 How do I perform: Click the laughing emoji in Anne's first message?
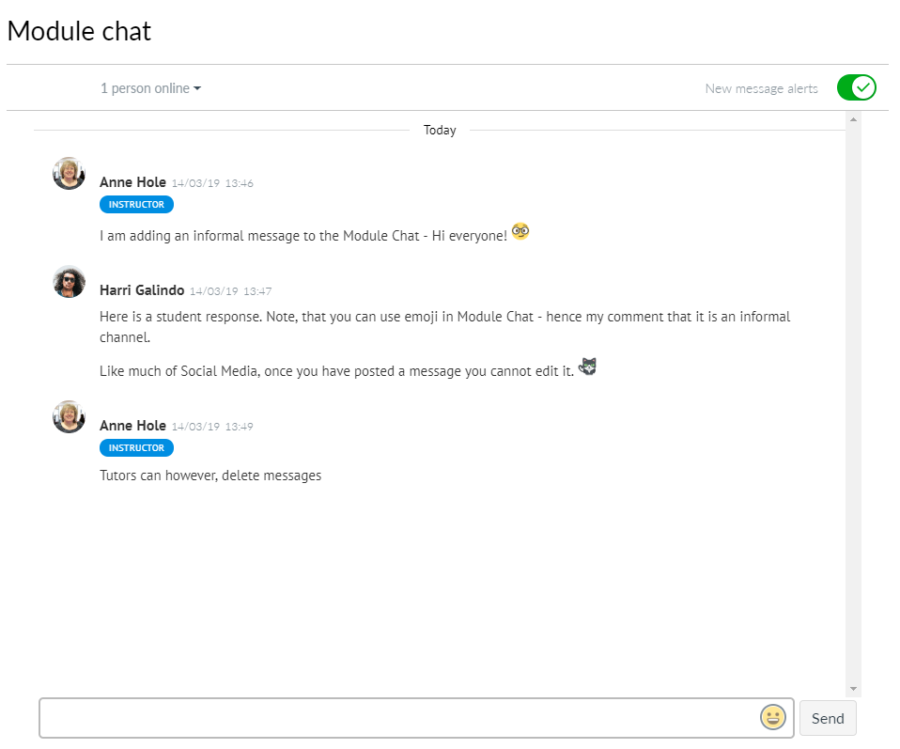click(519, 231)
